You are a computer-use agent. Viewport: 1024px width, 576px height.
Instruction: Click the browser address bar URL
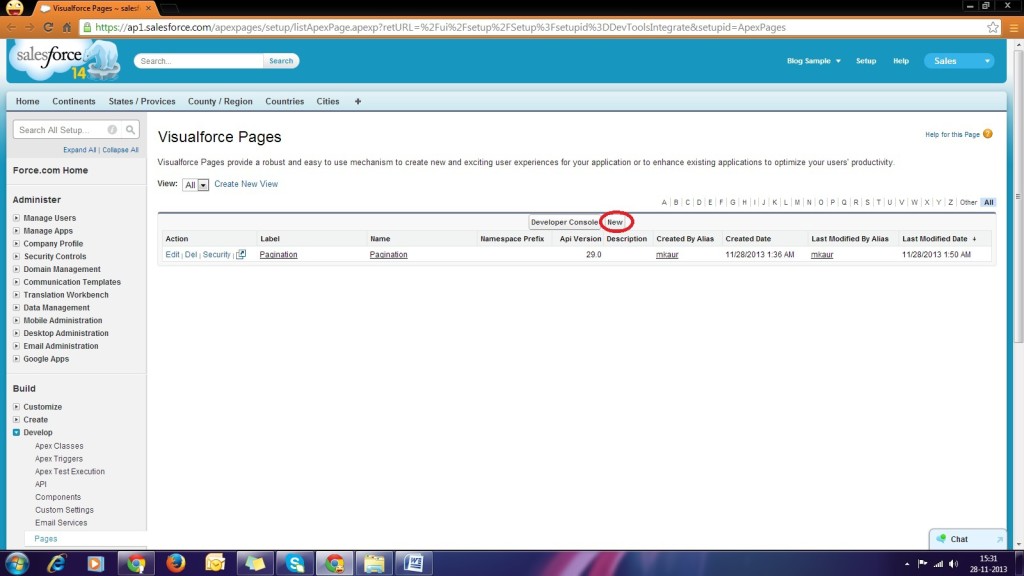440,27
